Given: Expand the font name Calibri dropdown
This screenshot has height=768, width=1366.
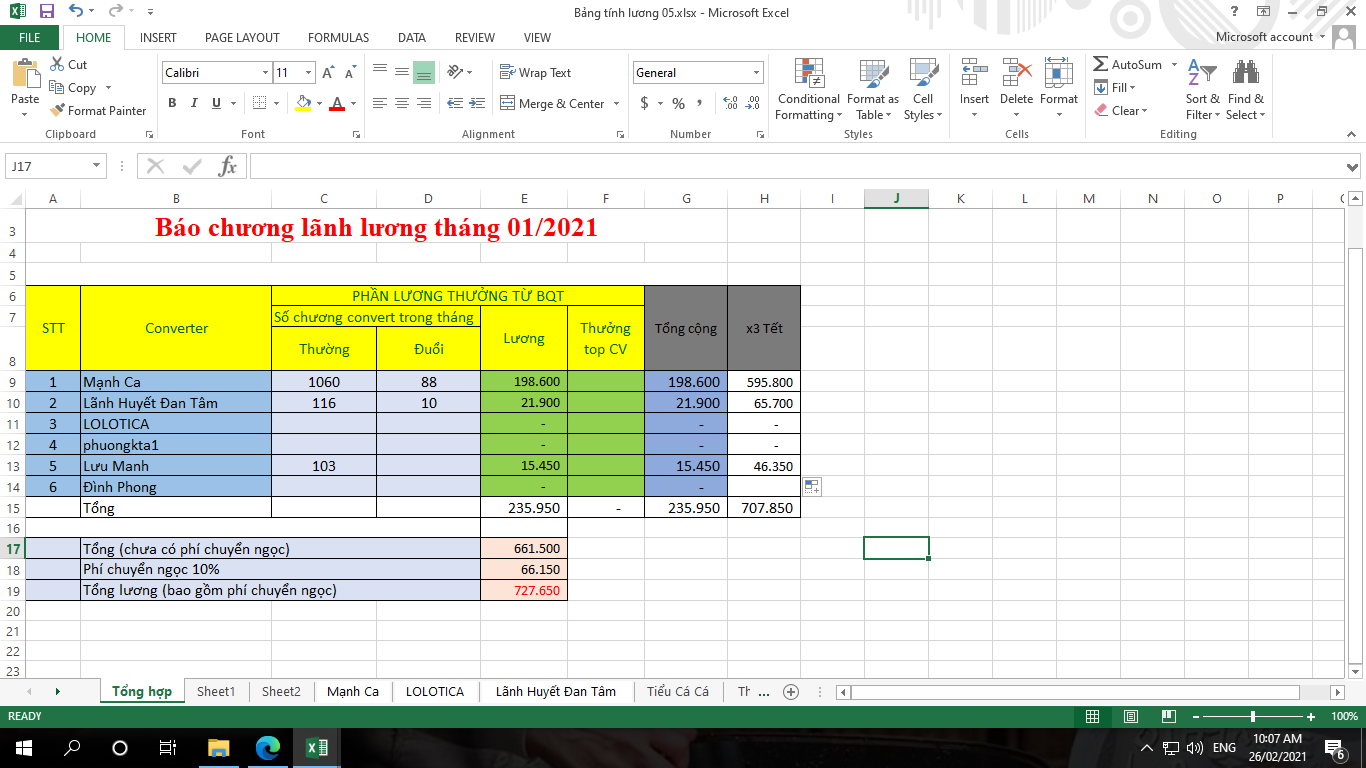Looking at the screenshot, I should (265, 73).
